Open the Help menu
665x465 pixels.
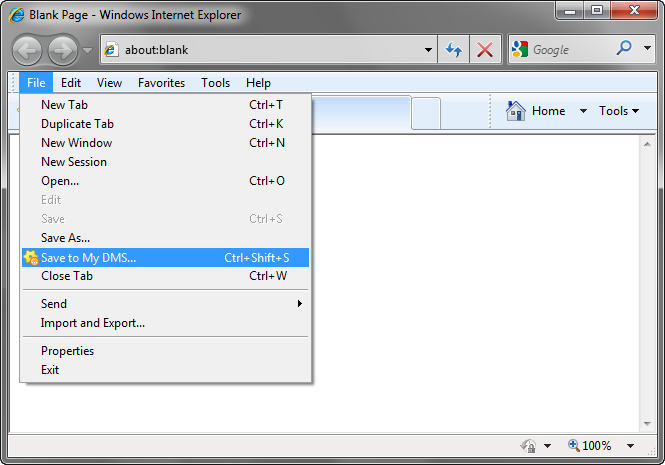258,82
